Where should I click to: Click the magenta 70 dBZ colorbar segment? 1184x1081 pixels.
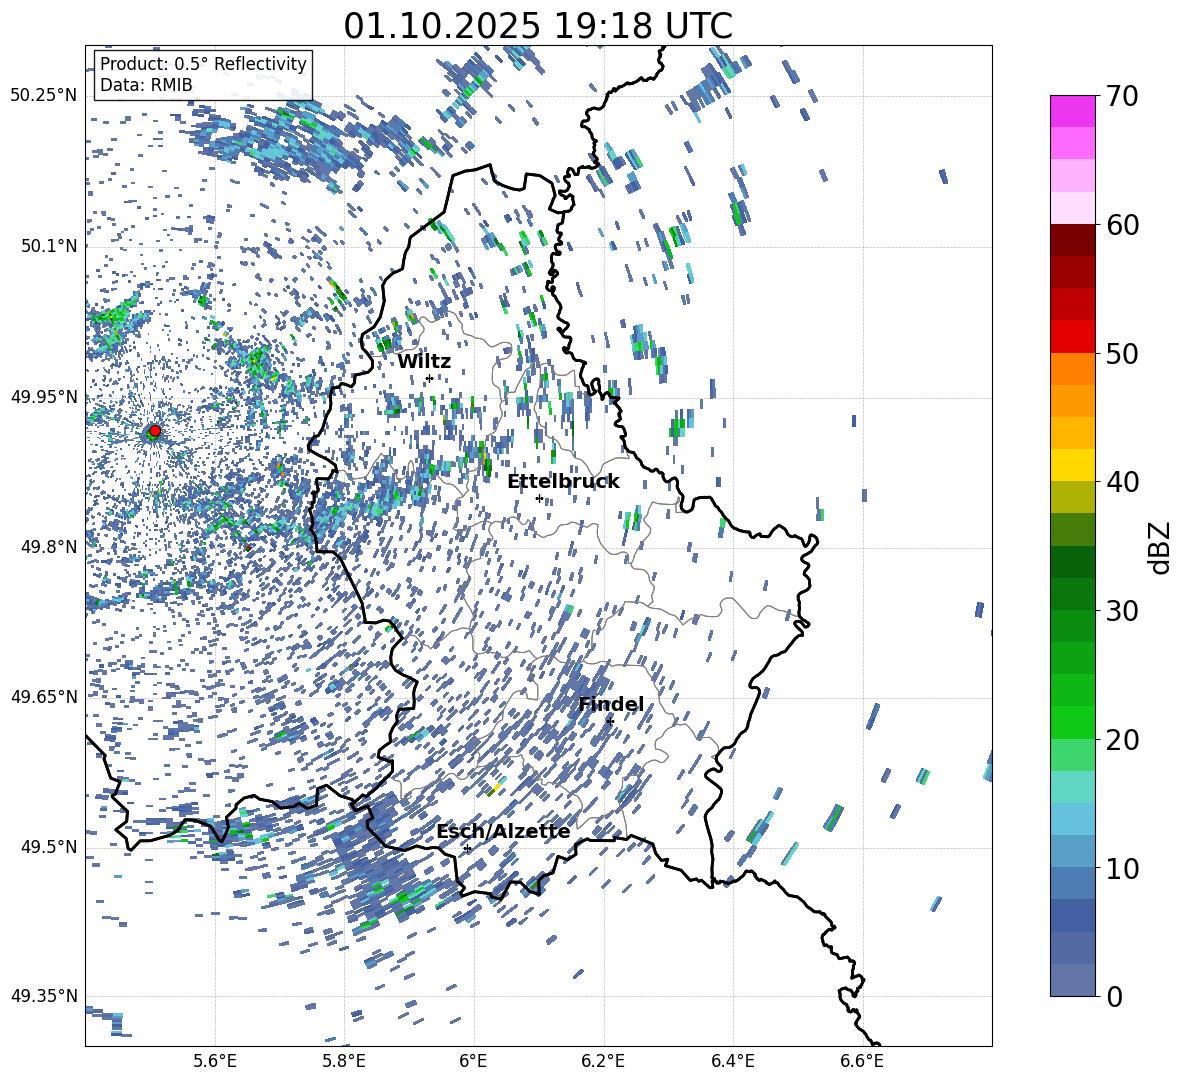tap(1072, 111)
